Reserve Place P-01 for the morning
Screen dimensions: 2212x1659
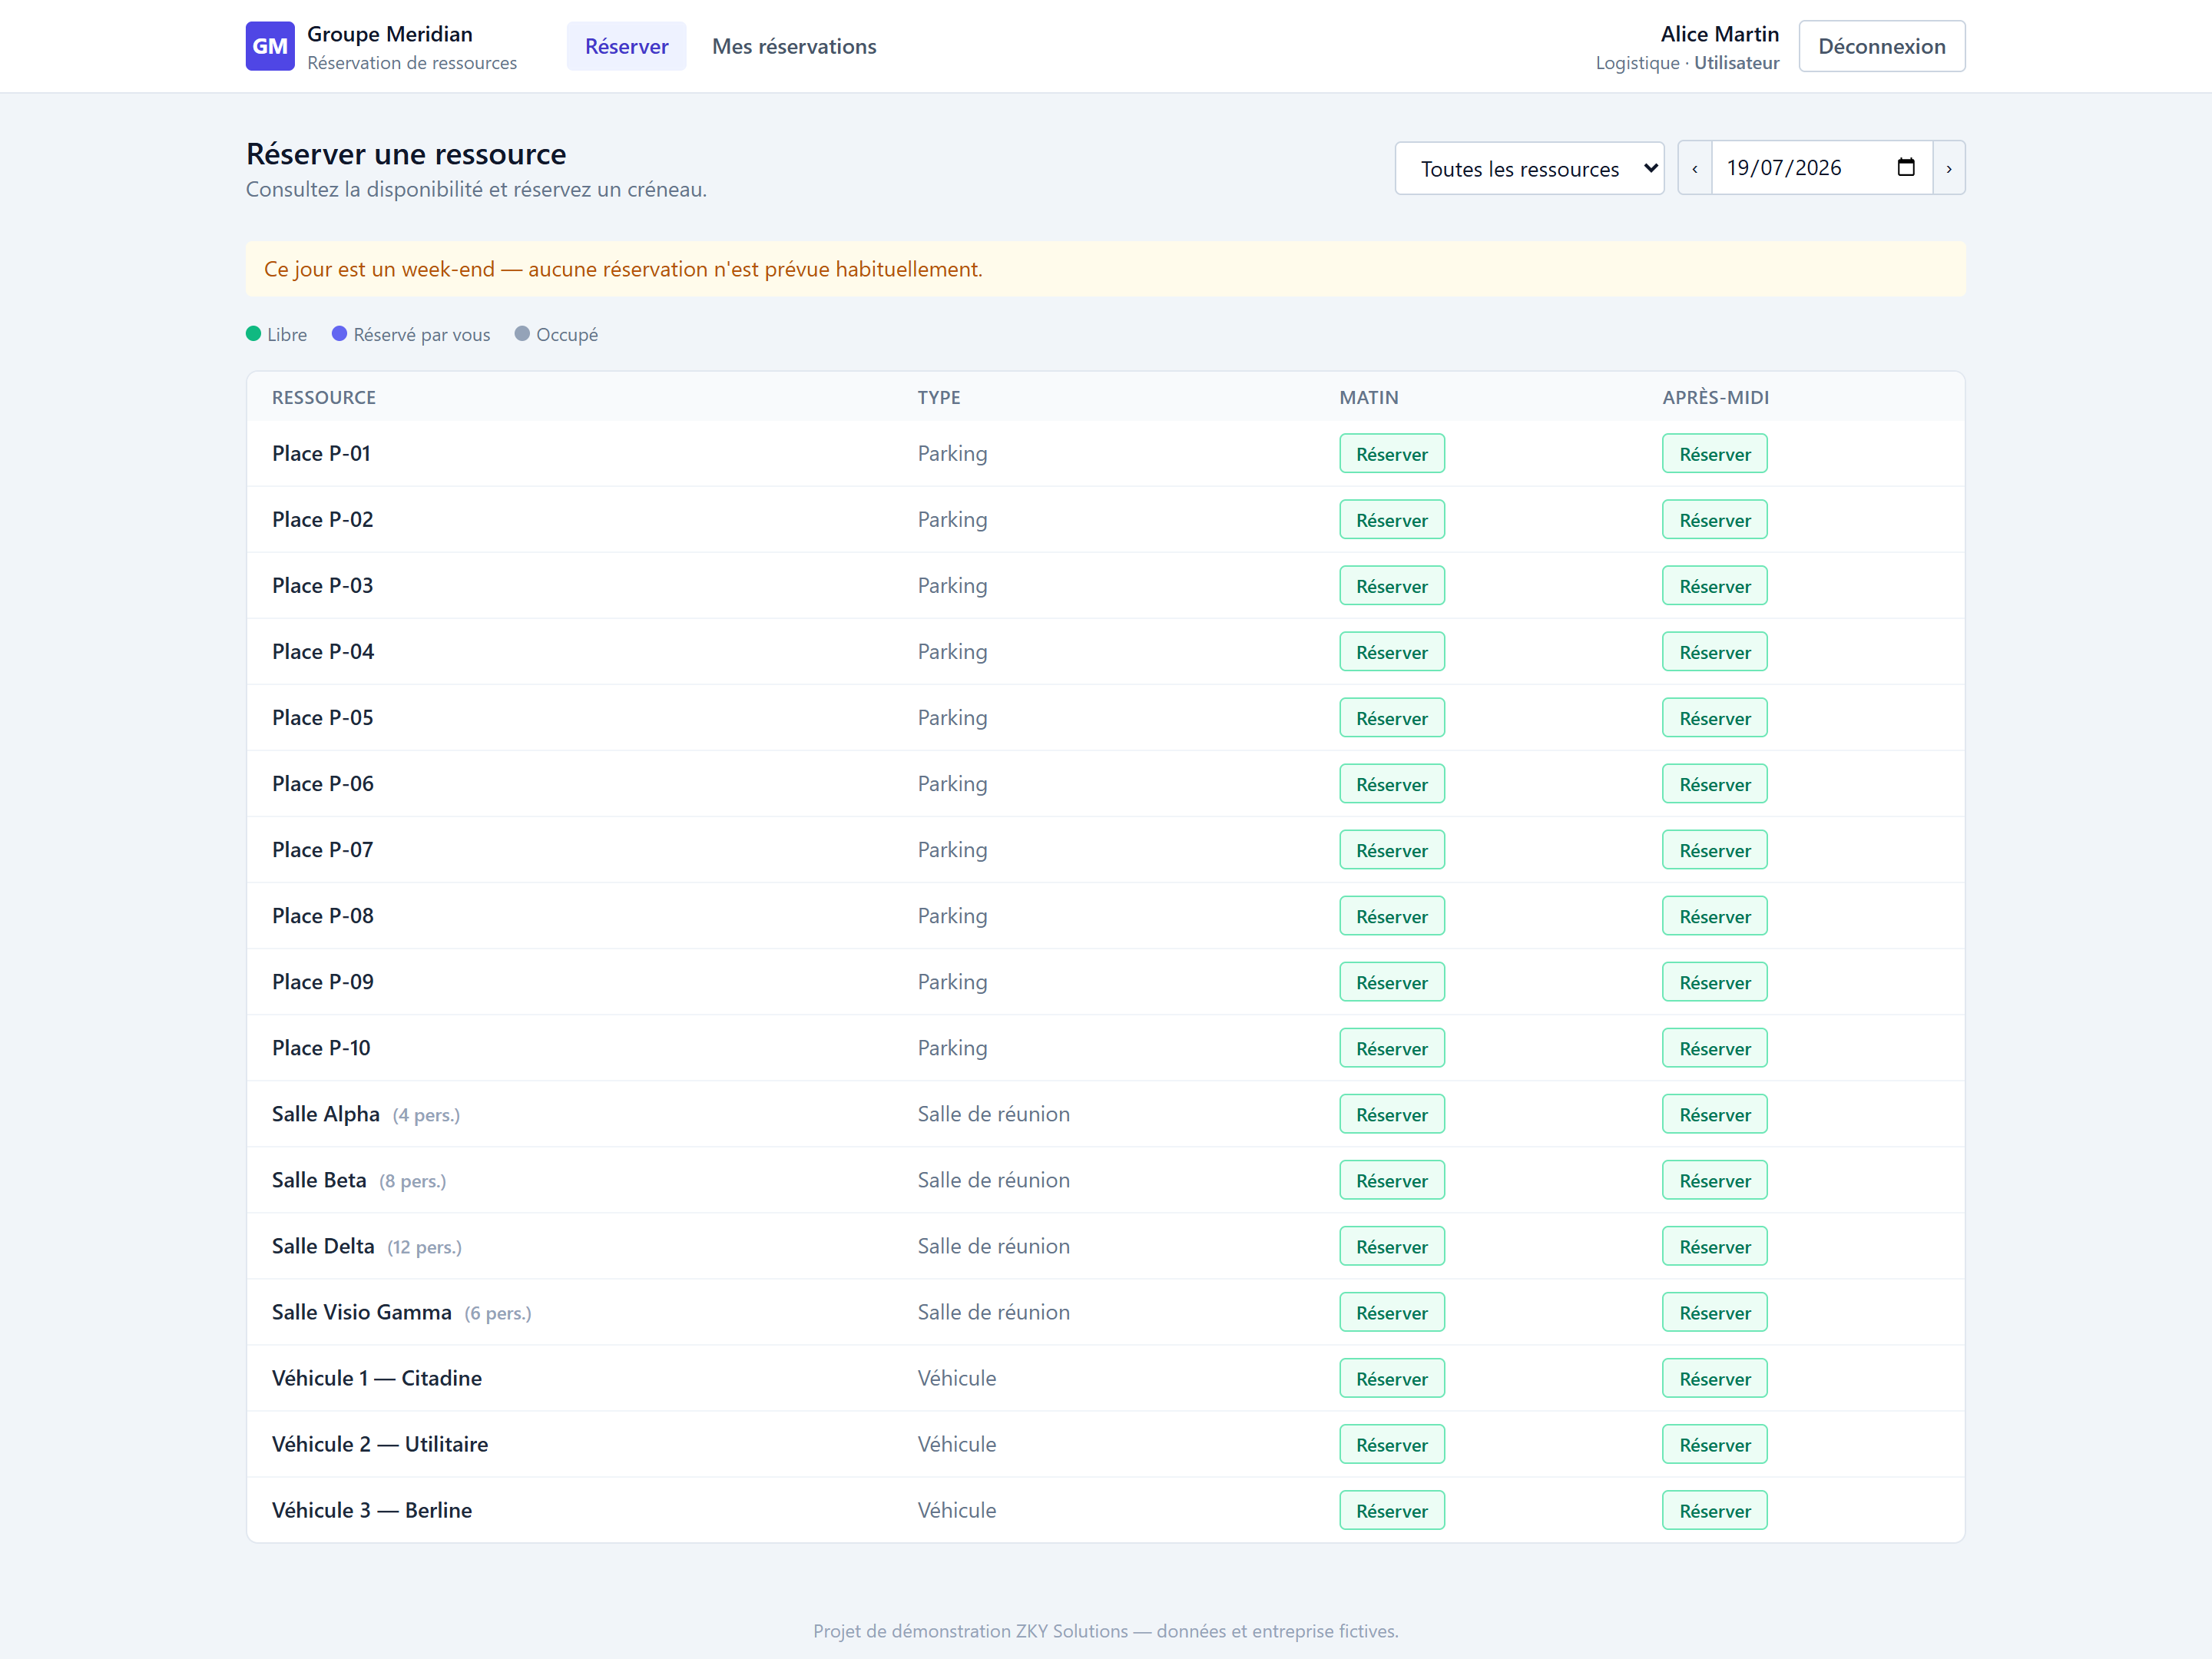[x=1391, y=454]
